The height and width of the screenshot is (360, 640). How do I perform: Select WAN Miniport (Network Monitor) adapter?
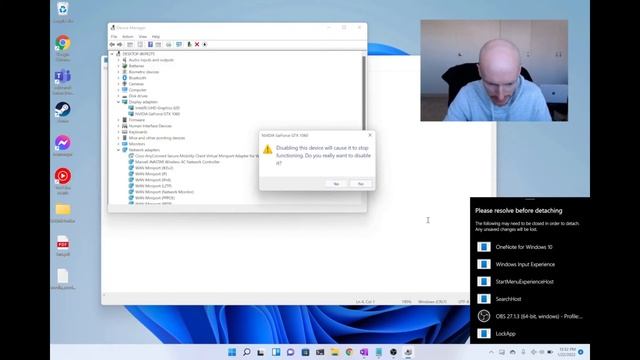(x=161, y=192)
